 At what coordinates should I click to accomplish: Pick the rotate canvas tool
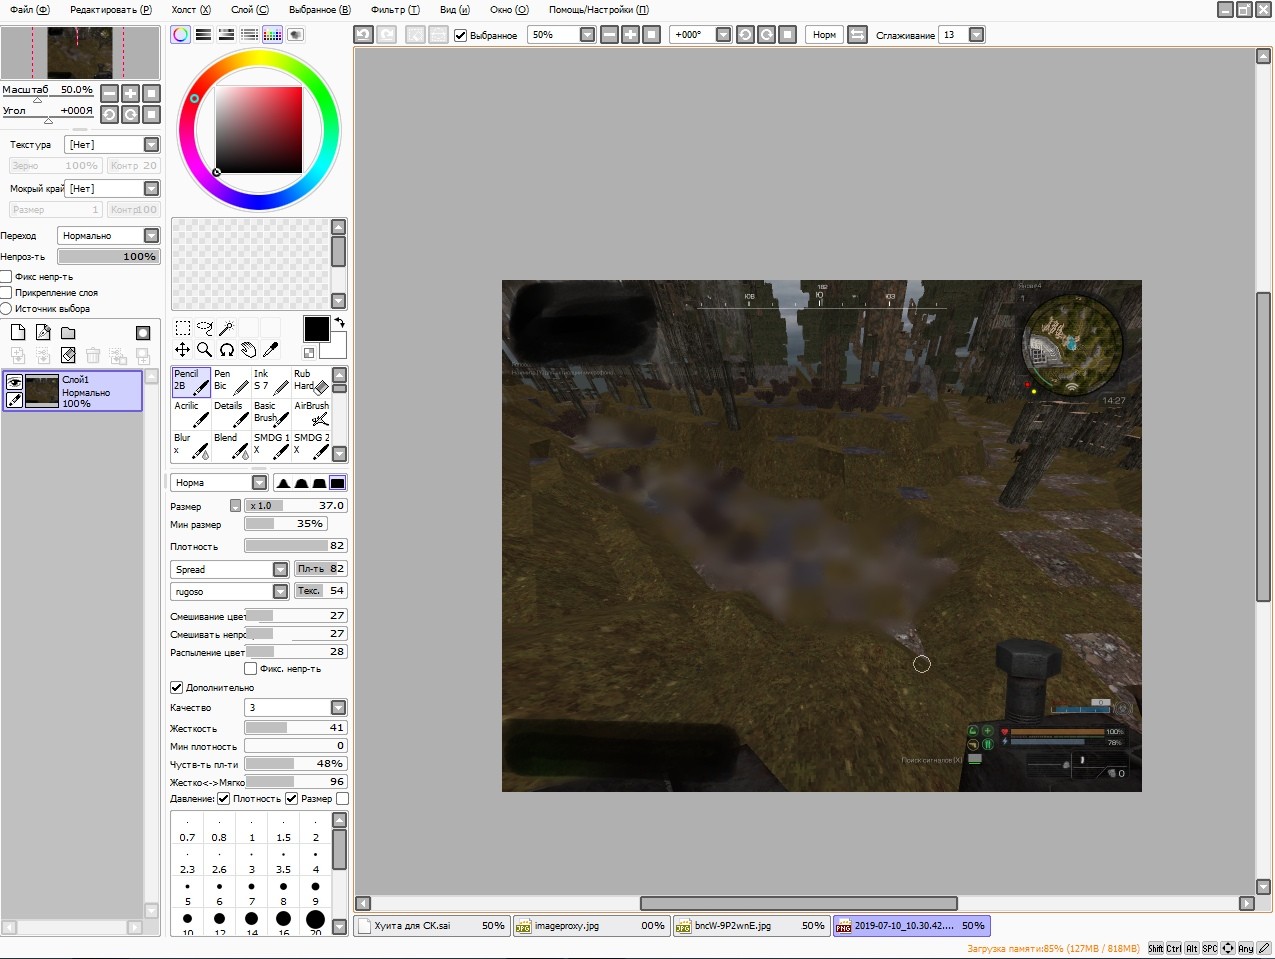[x=226, y=350]
